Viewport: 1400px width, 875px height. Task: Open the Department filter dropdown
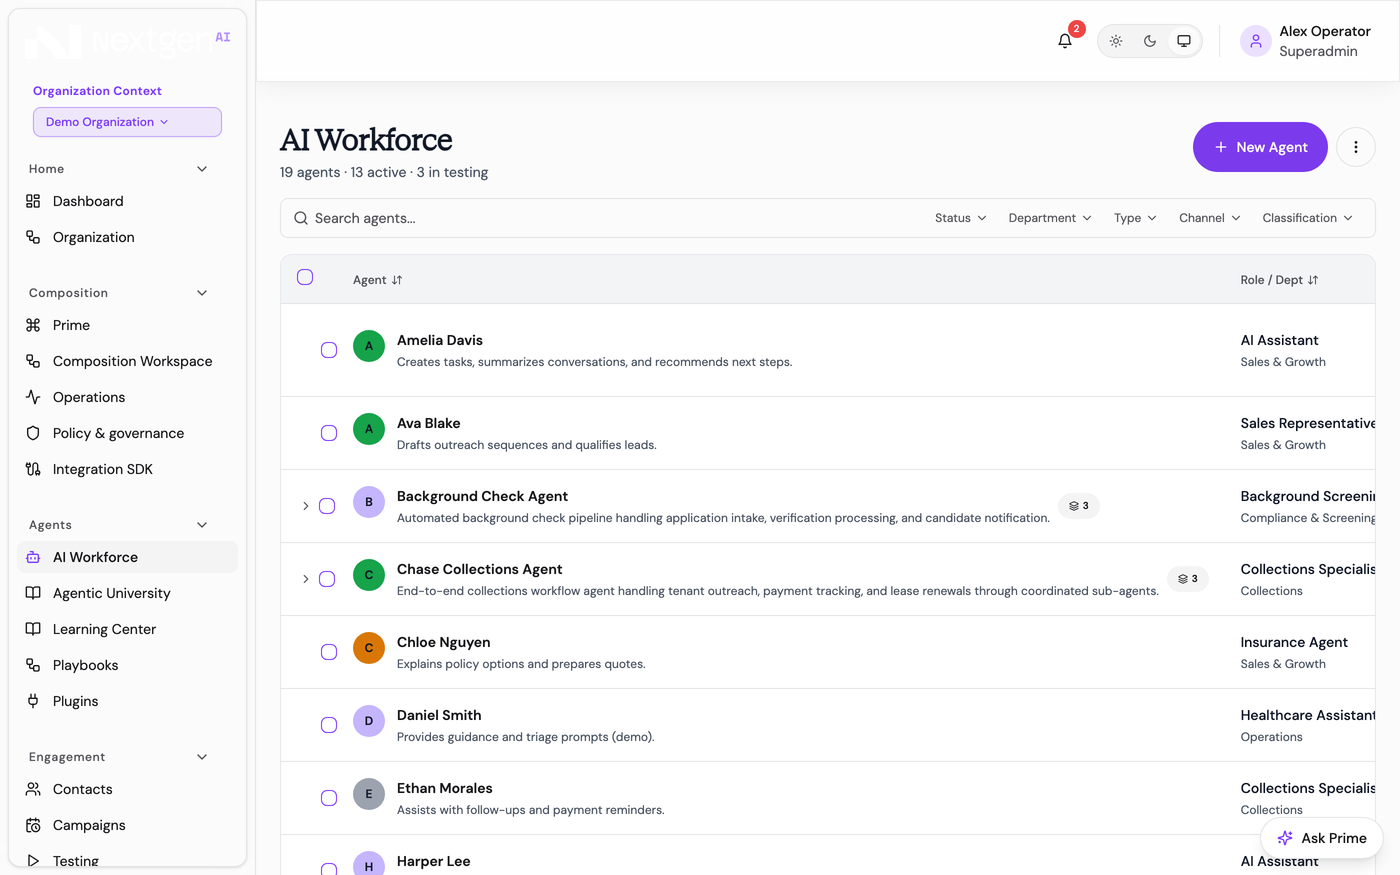click(x=1050, y=218)
